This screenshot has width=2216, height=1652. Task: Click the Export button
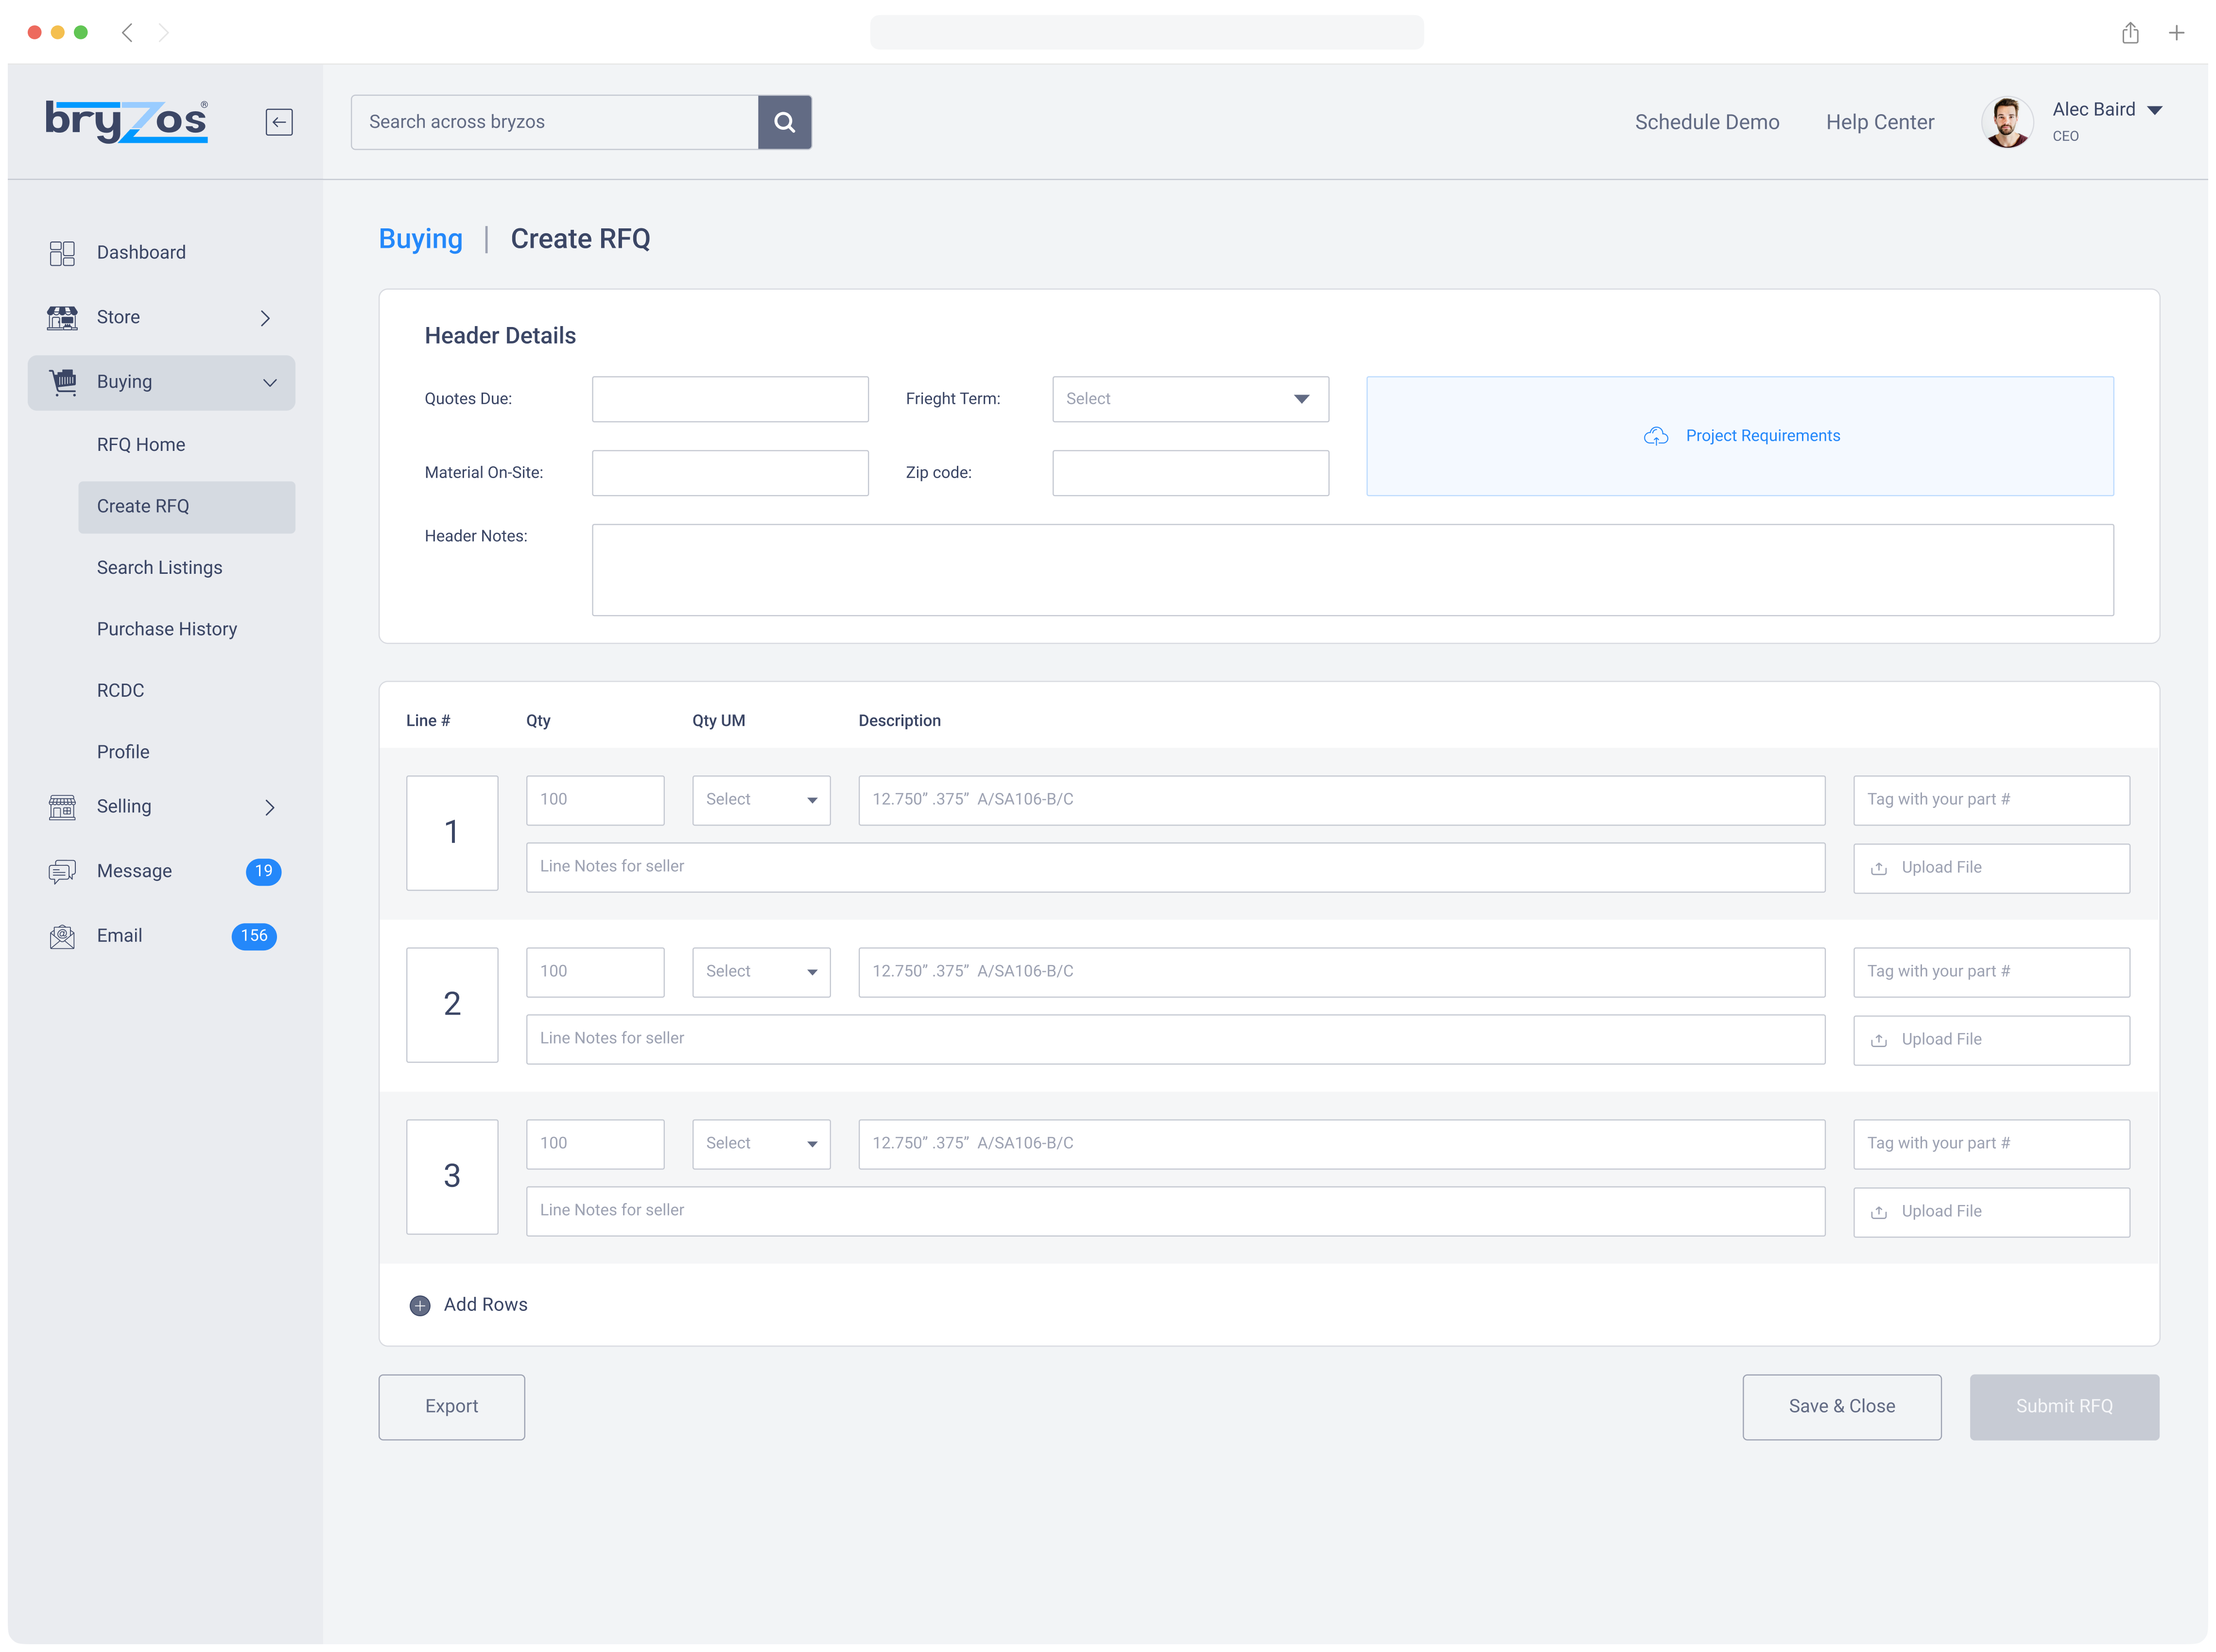[x=451, y=1407]
